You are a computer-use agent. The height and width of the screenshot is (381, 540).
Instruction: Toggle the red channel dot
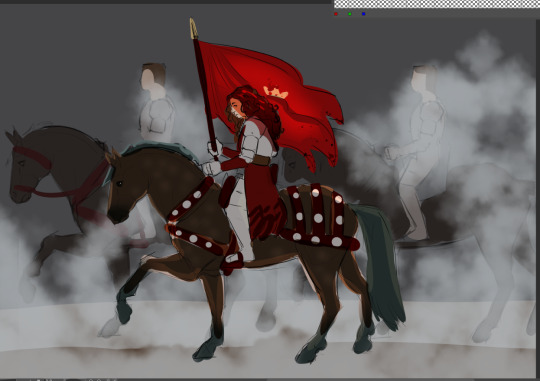[336, 14]
